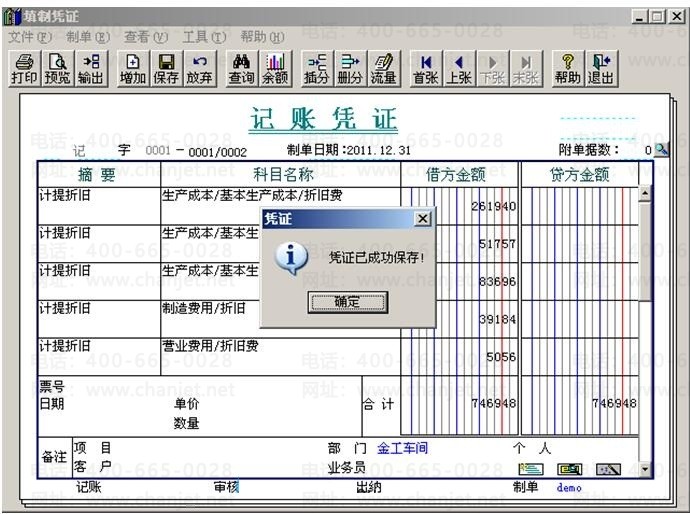Open 预览 print preview from toolbar
Screen dimensions: 690x514
click(x=58, y=69)
